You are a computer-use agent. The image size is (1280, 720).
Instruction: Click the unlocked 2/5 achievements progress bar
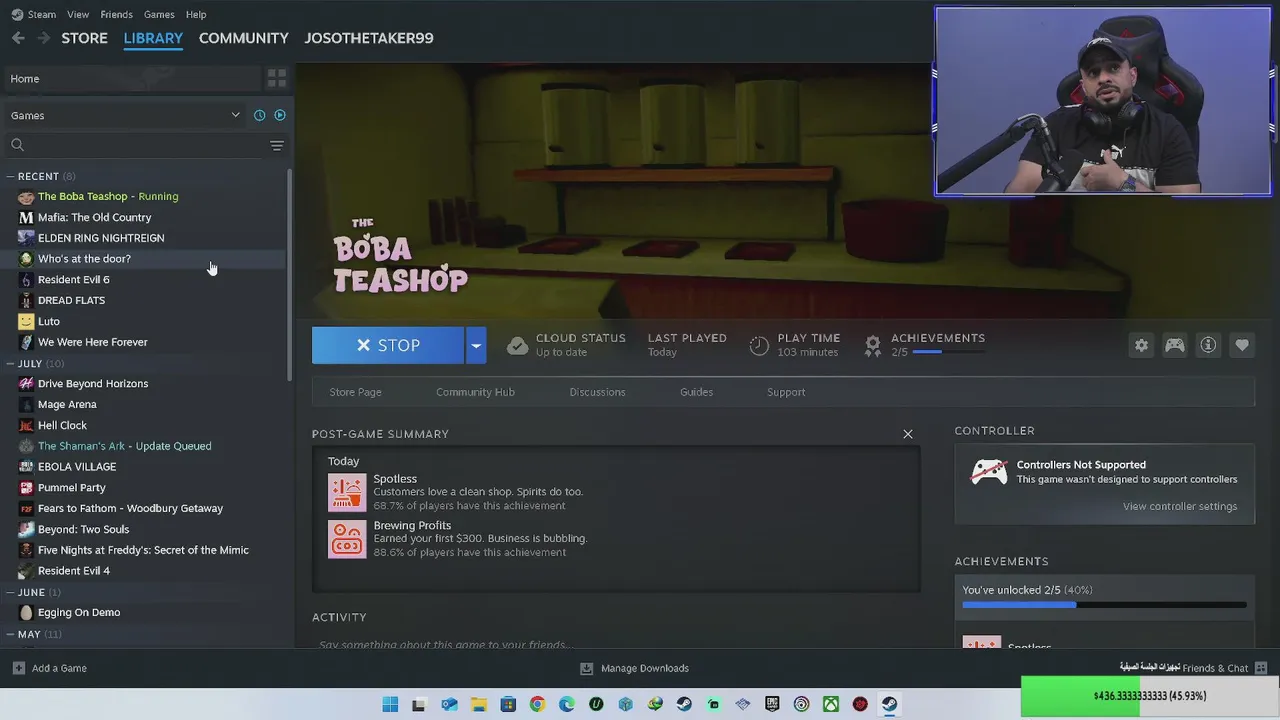(x=1104, y=604)
